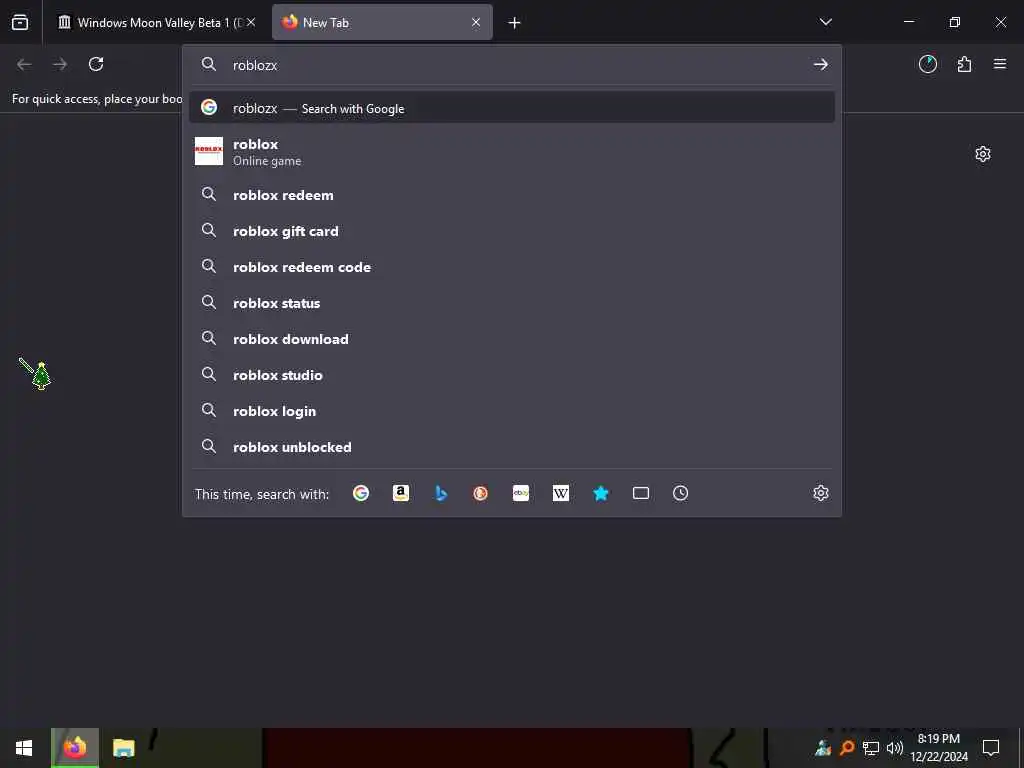The image size is (1024, 768).
Task: Pick the roblox unblocked suggestion
Action: coord(512,447)
